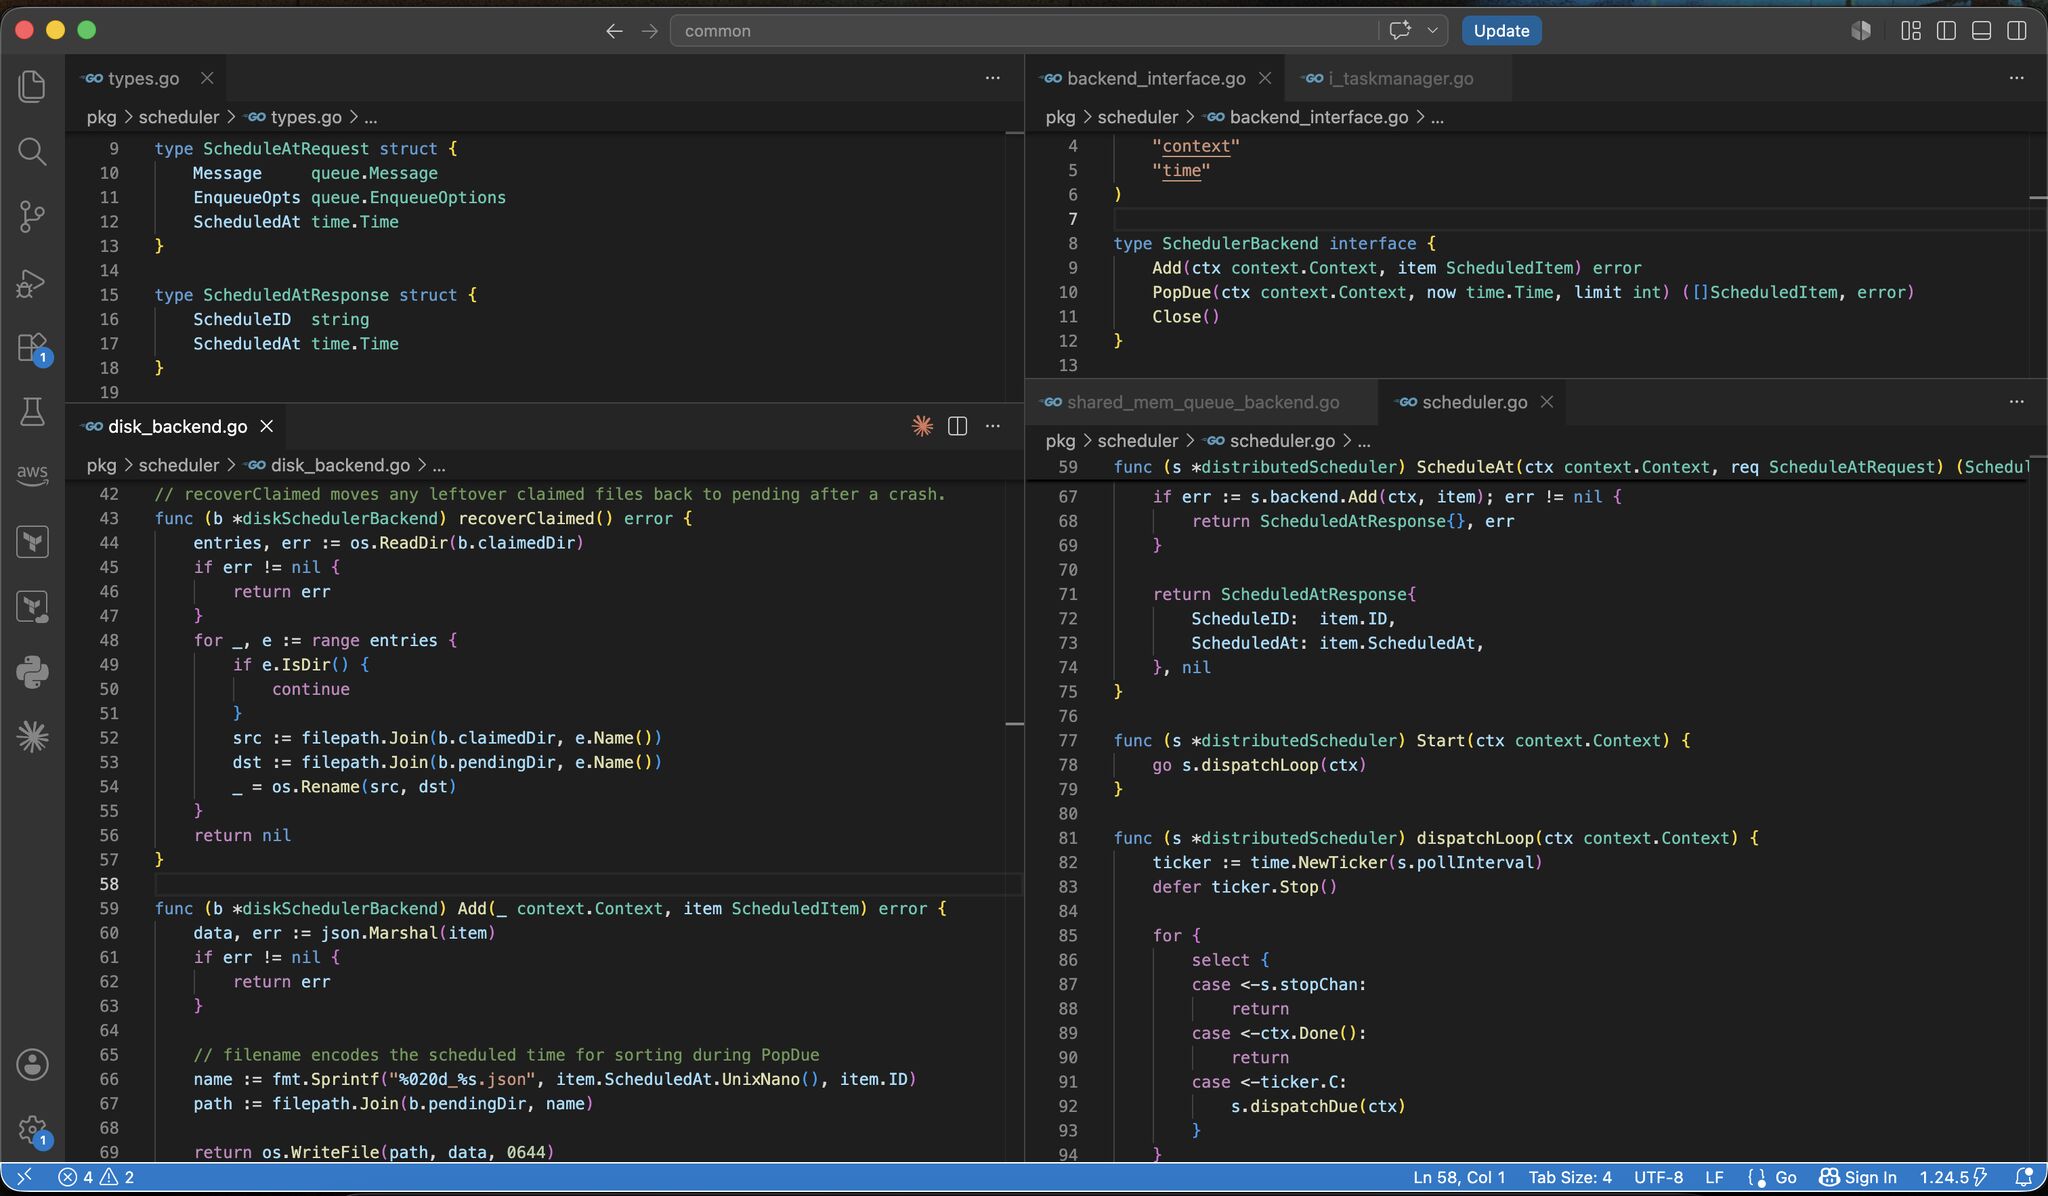Viewport: 2048px width, 1196px height.
Task: Open the Extensions view
Action: (x=32, y=348)
